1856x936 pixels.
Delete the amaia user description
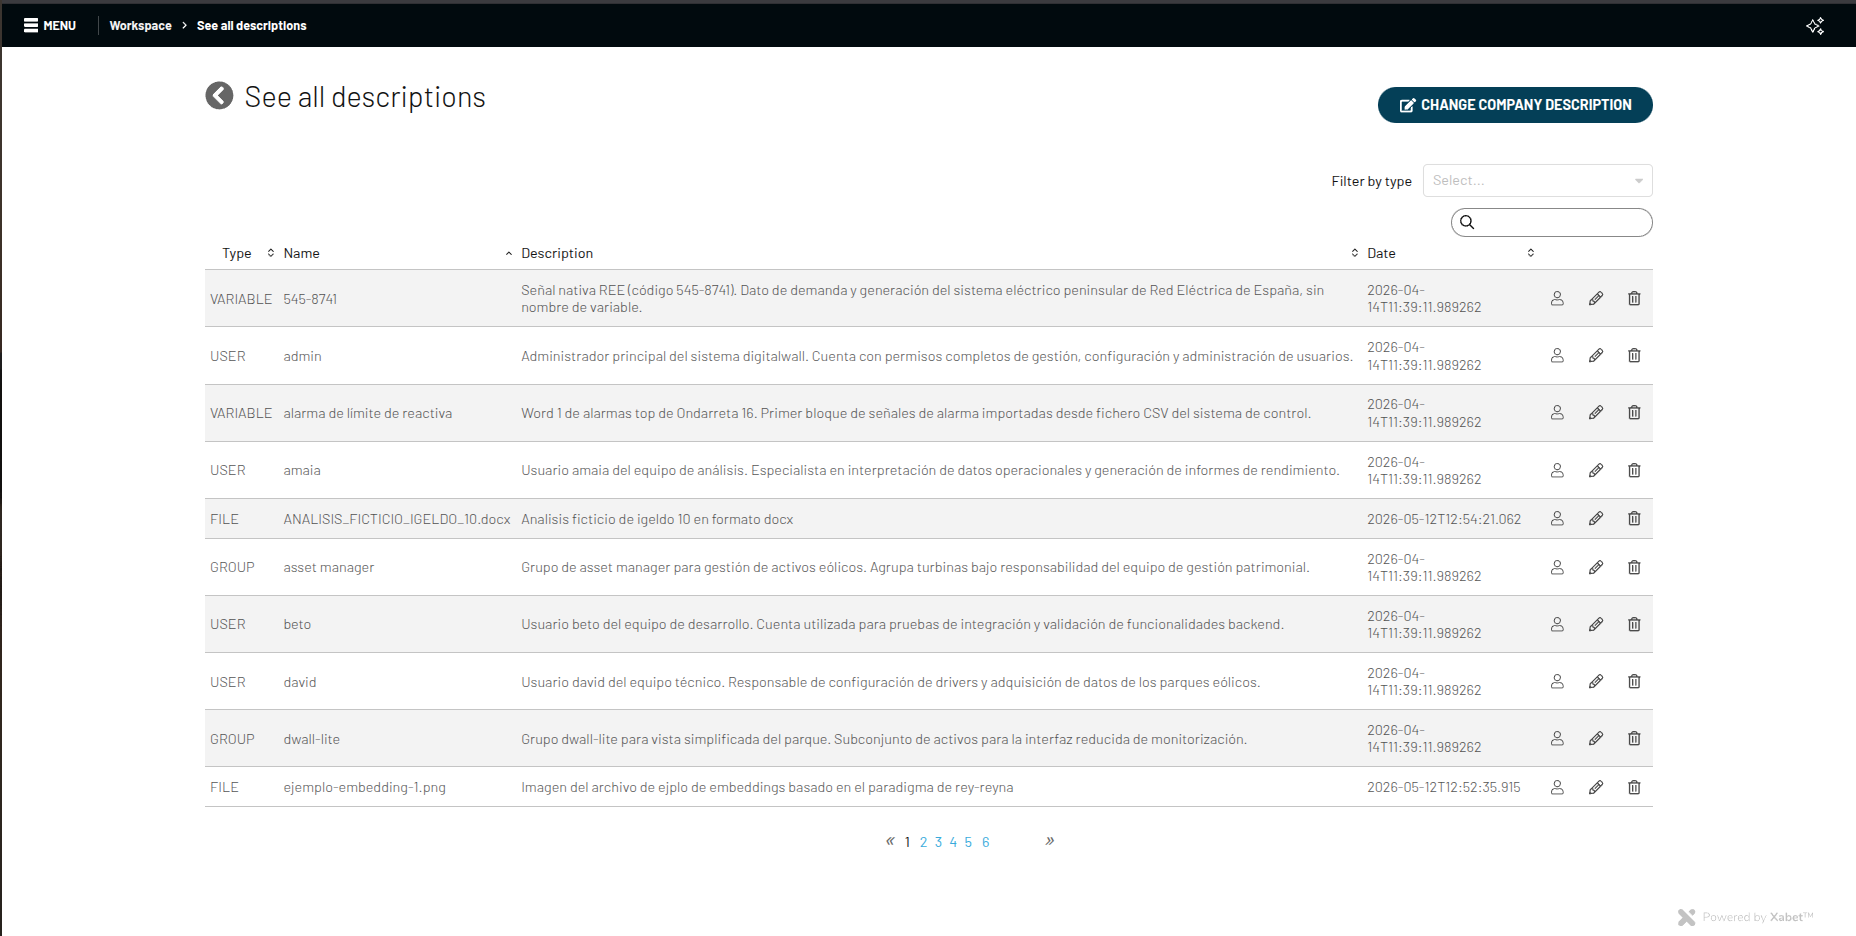[x=1634, y=470]
